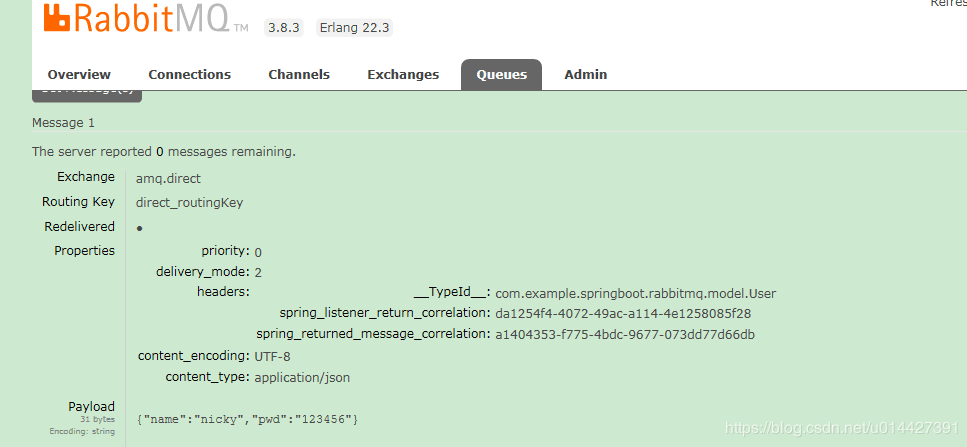The width and height of the screenshot is (967, 447).
Task: Click the amq.direct exchange value
Action: (168, 178)
